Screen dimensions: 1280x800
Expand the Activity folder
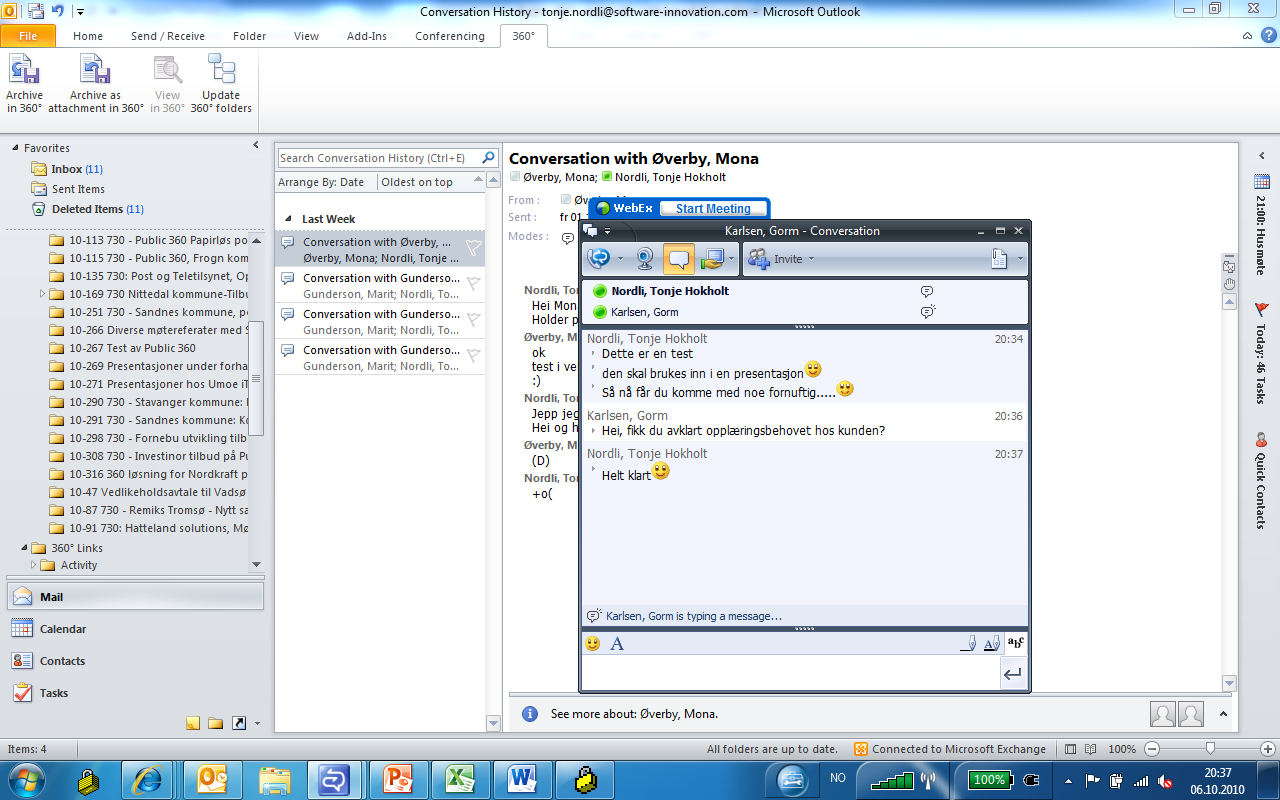33,565
